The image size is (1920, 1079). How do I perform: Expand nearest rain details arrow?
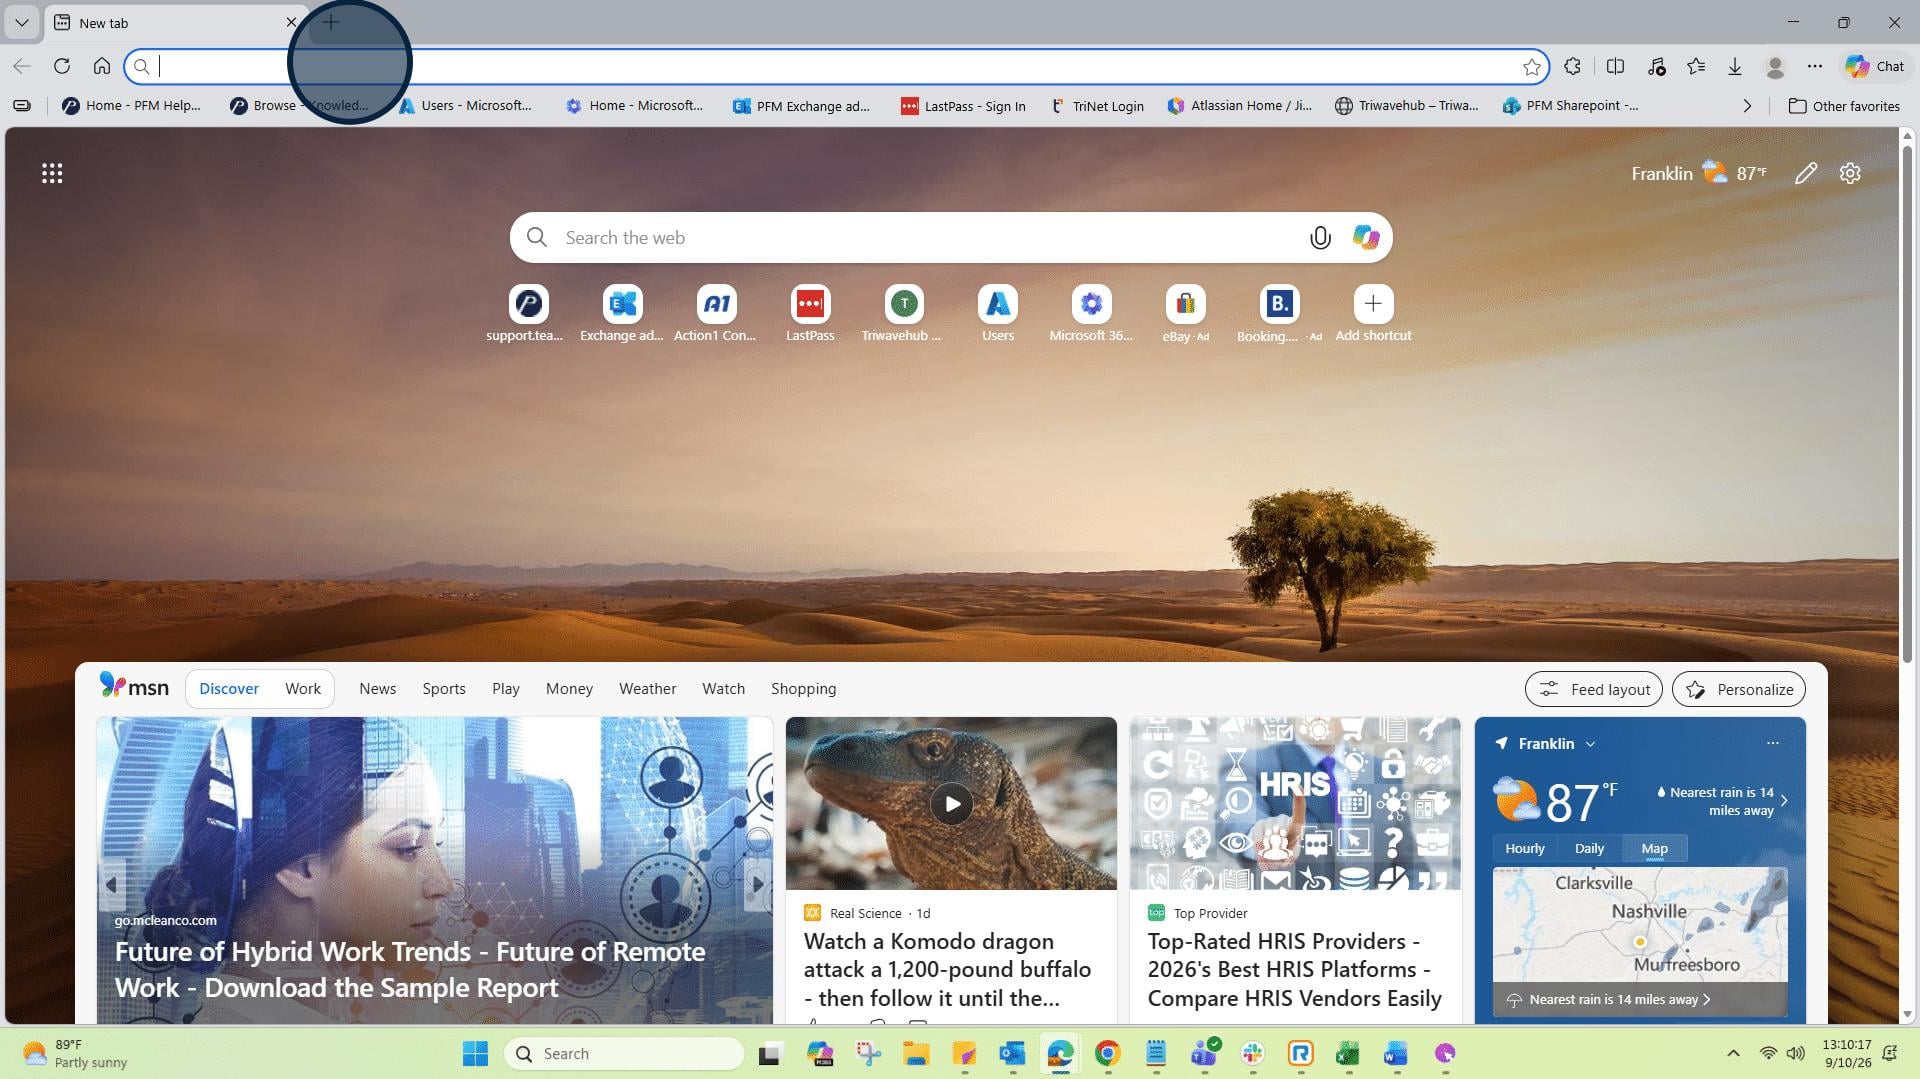tap(1784, 801)
